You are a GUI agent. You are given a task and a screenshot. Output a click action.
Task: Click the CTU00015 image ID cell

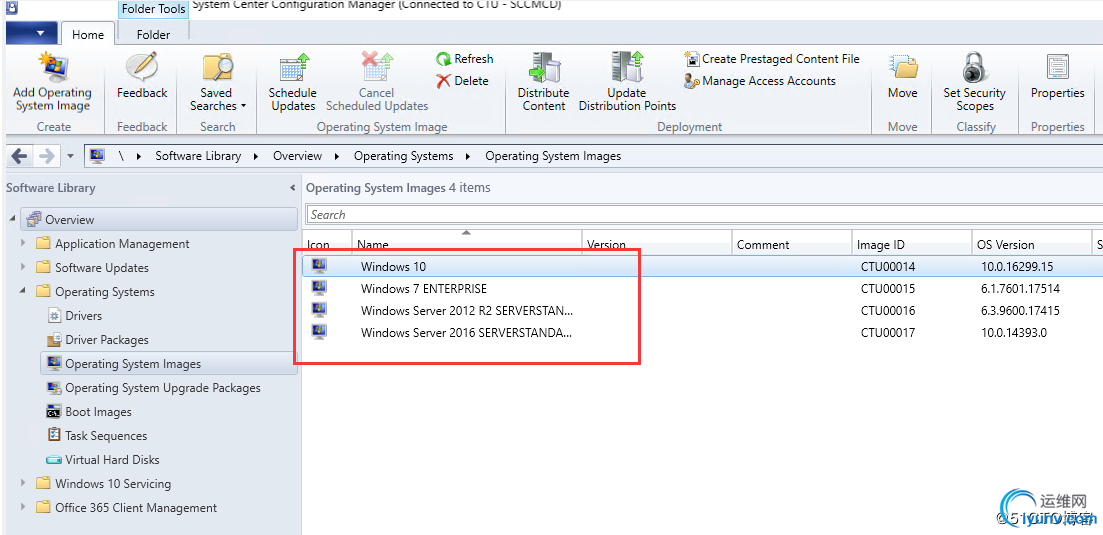[888, 288]
